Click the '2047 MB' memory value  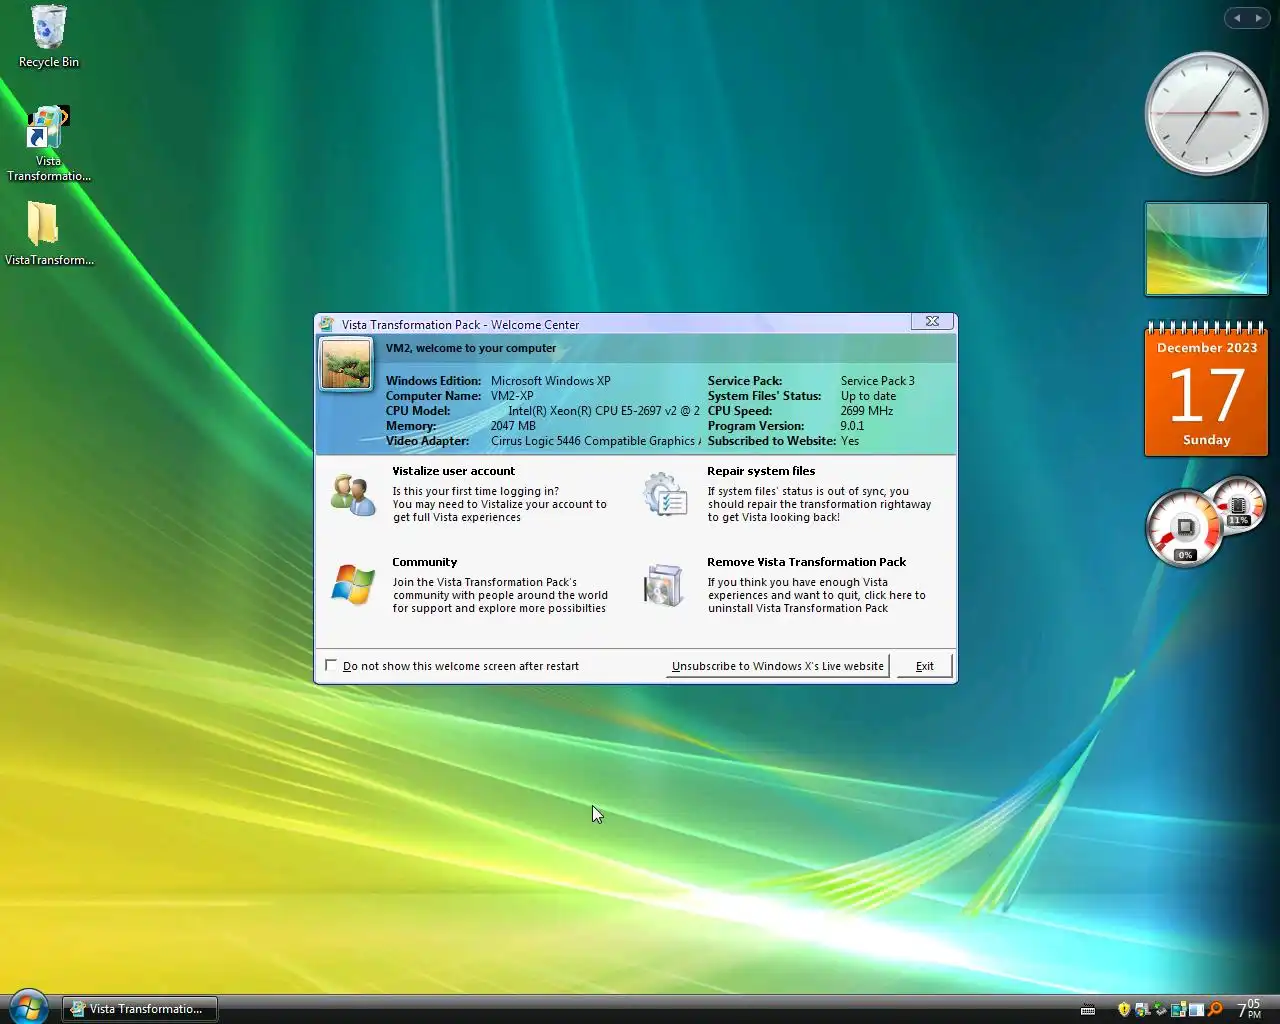[x=513, y=426]
